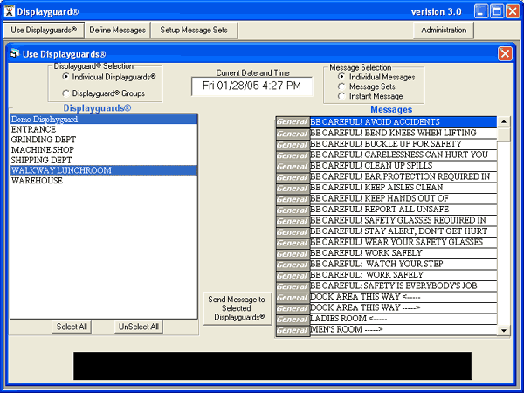Select message WATCH YOUR STEP
The height and width of the screenshot is (393, 524).
(403, 264)
